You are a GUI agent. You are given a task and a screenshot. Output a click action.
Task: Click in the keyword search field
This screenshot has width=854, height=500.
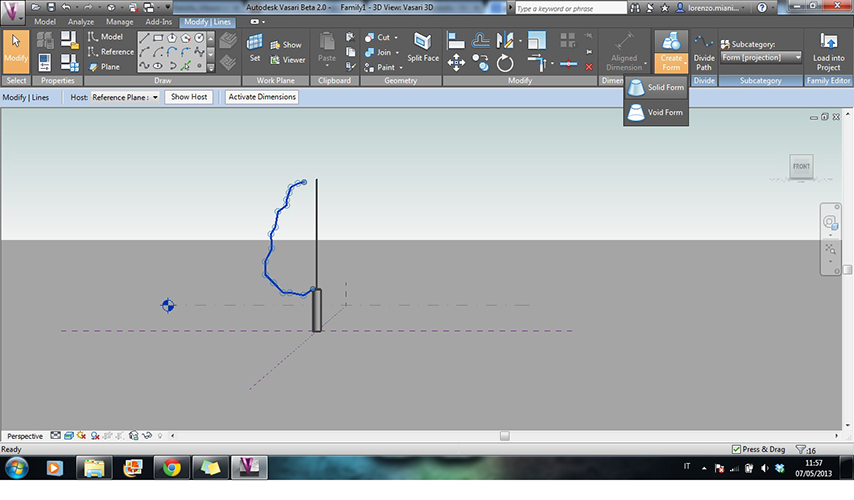pos(571,8)
